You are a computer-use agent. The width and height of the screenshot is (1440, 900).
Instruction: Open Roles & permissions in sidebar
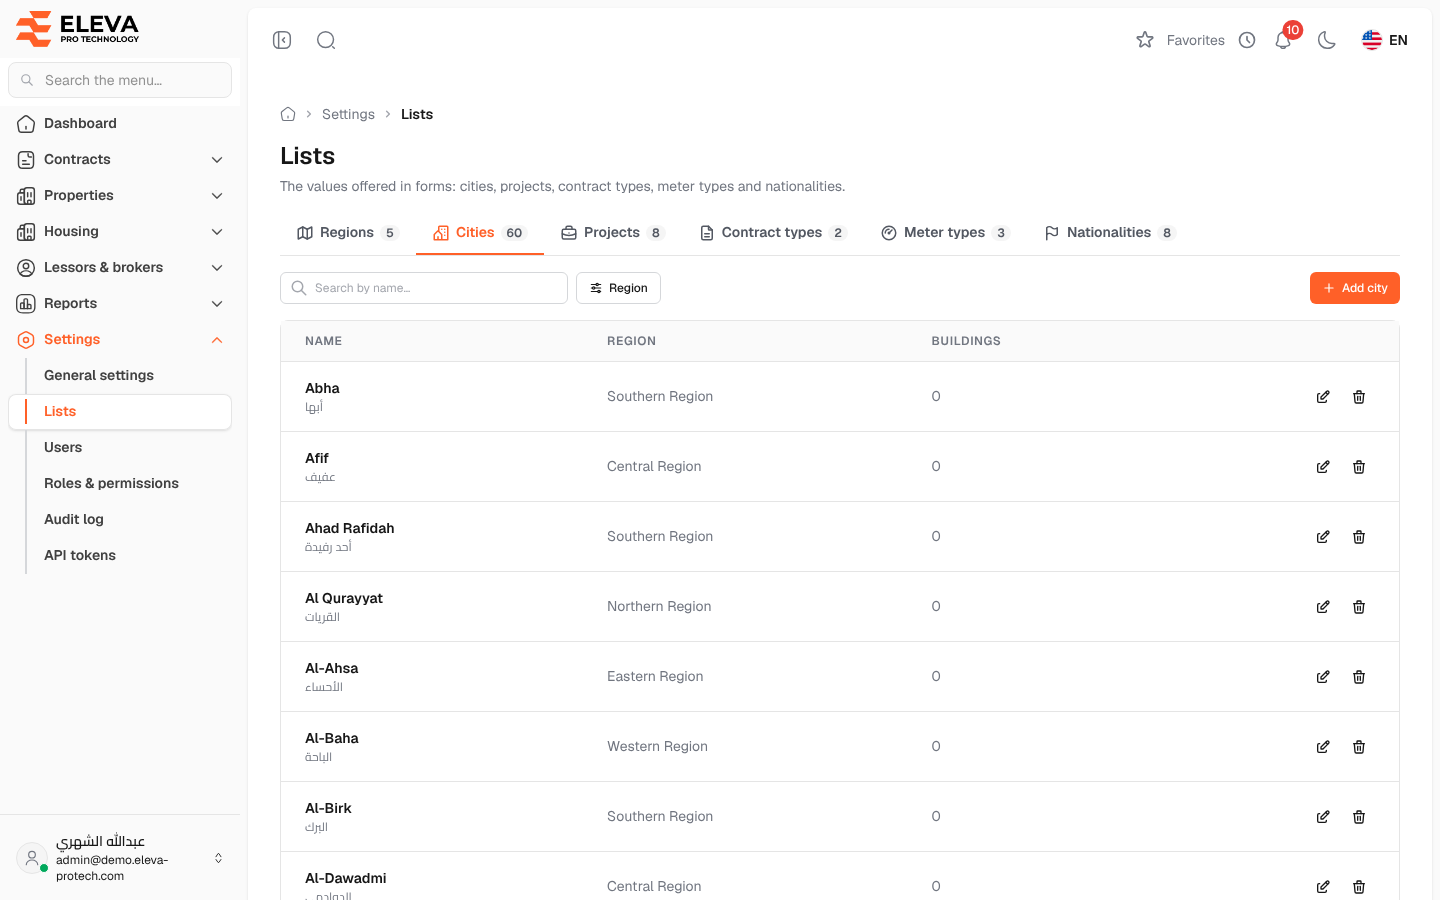pos(111,483)
